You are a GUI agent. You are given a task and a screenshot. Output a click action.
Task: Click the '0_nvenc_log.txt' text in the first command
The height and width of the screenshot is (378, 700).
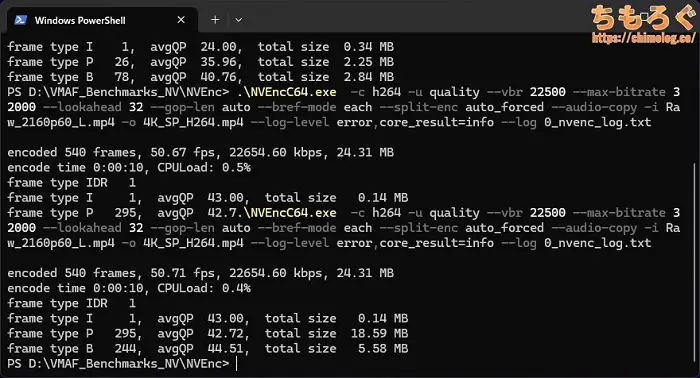(x=598, y=122)
